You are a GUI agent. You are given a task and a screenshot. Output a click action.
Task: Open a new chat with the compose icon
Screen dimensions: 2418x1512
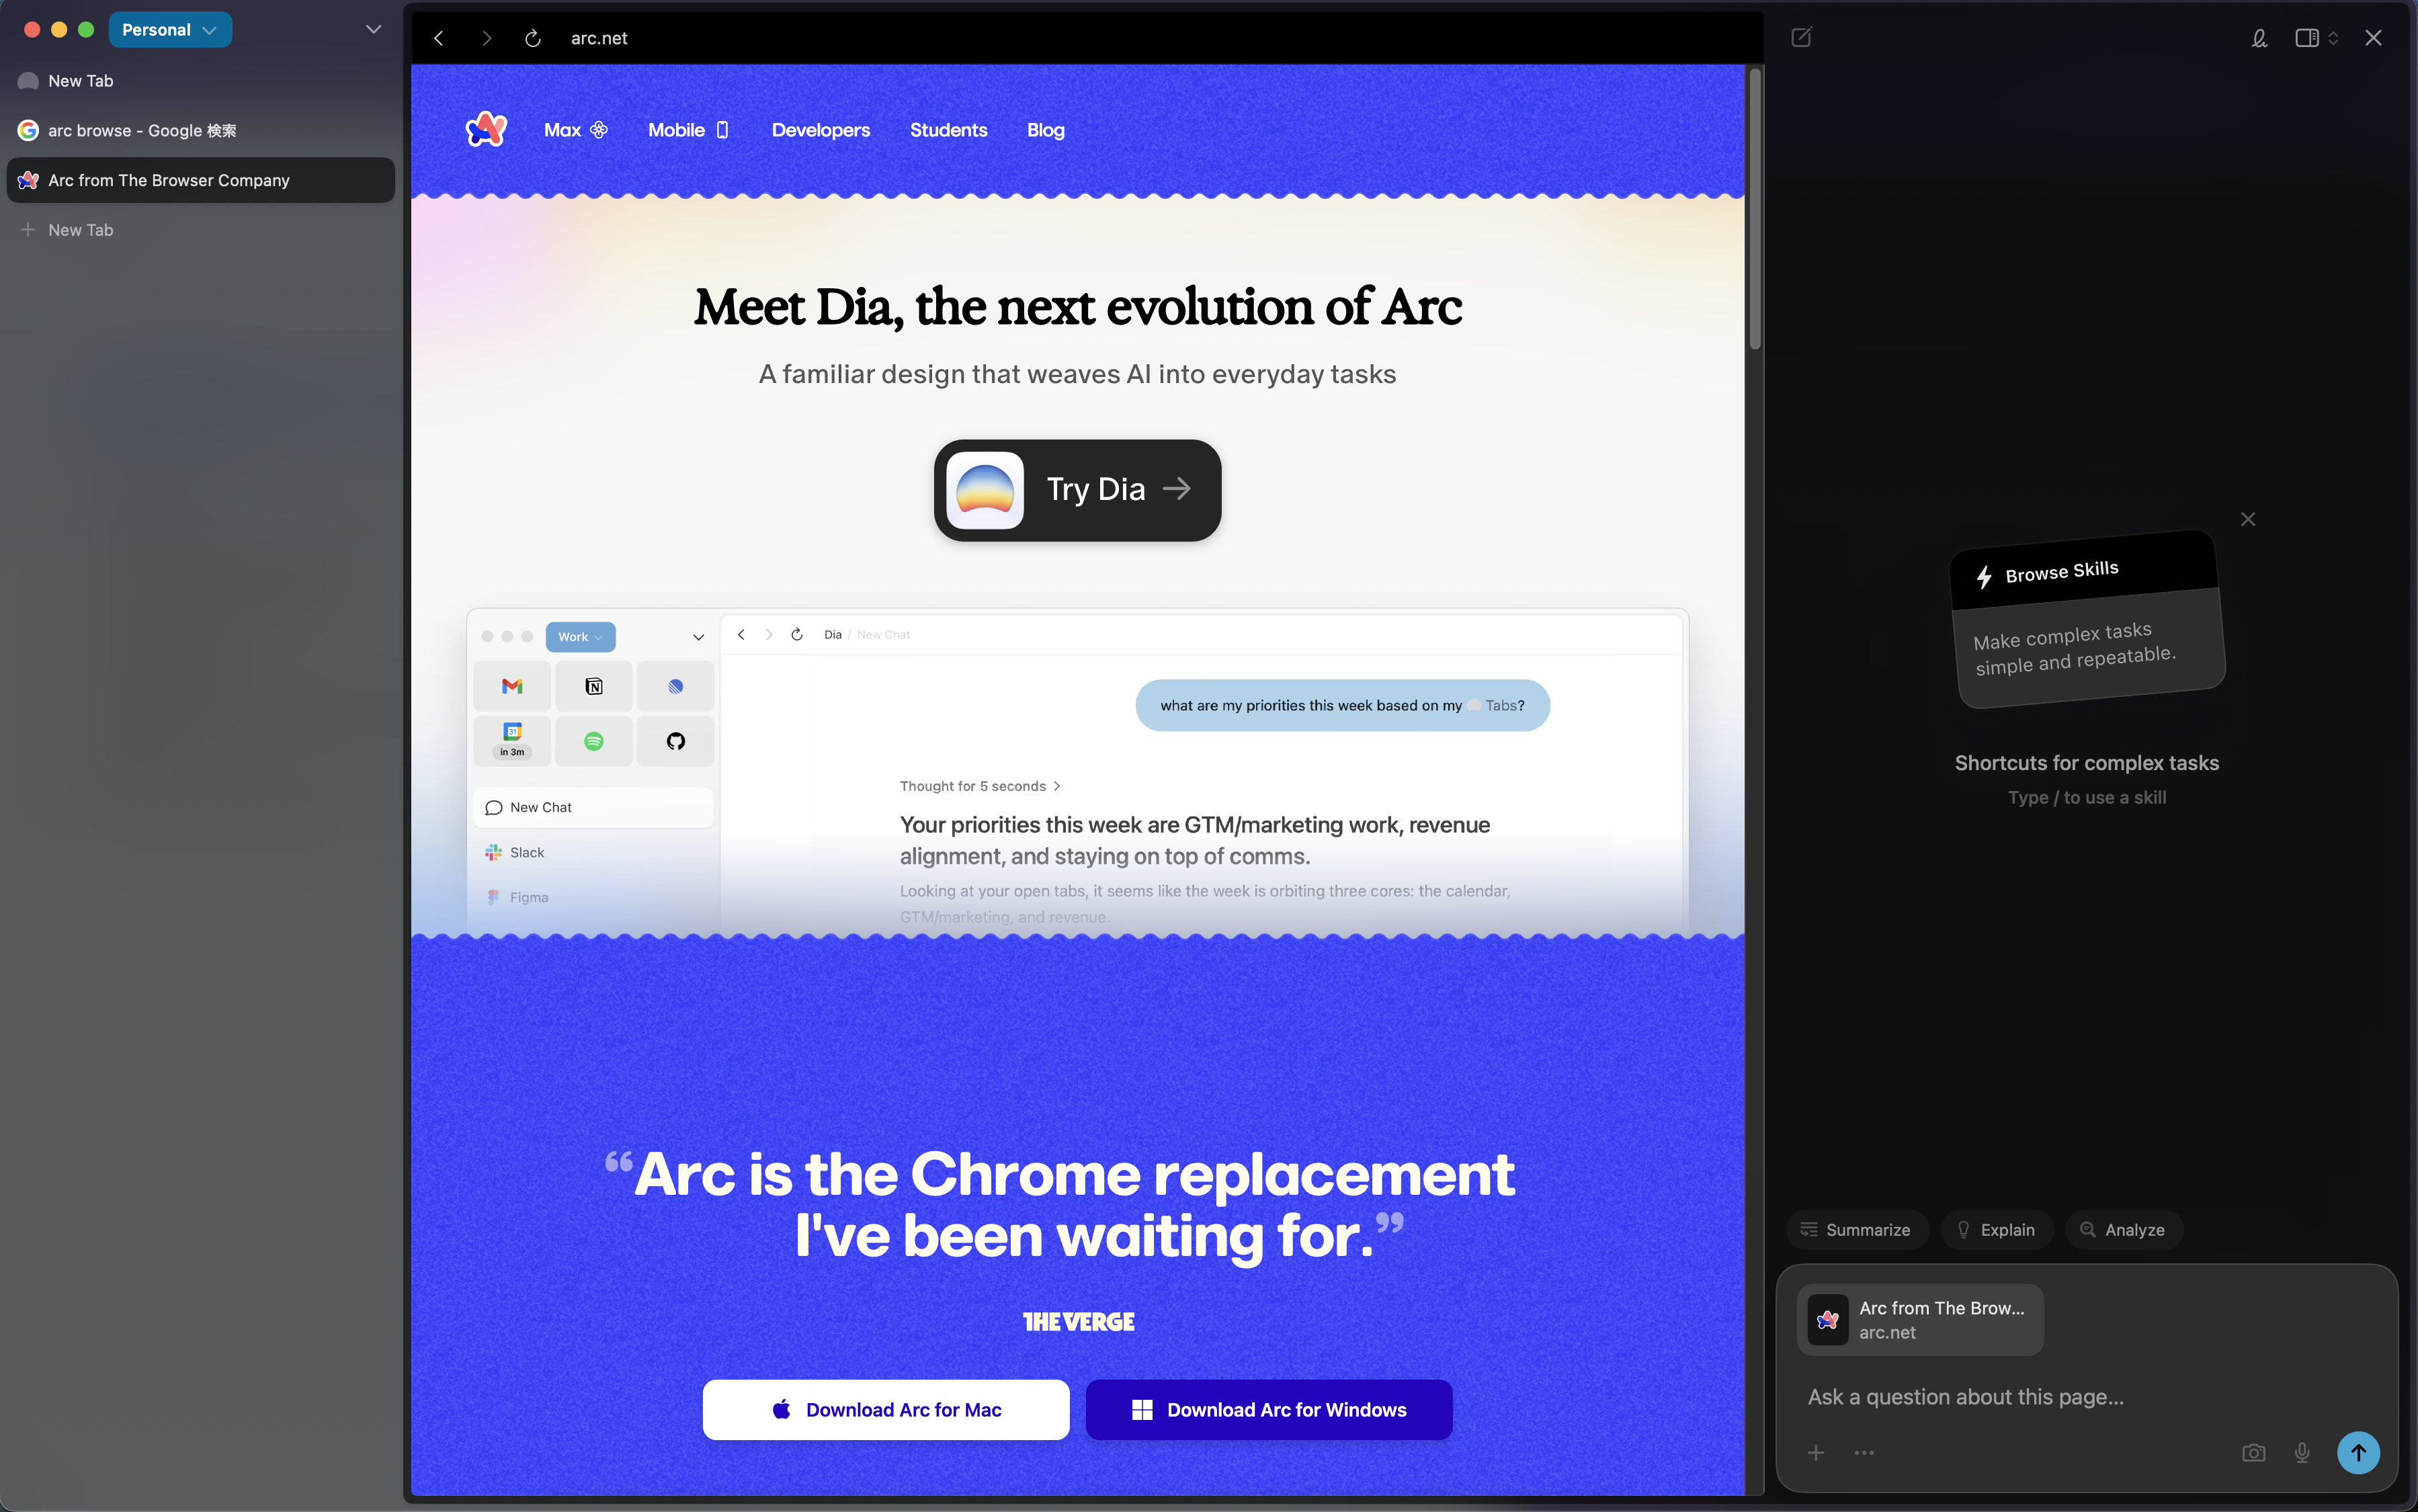1801,37
